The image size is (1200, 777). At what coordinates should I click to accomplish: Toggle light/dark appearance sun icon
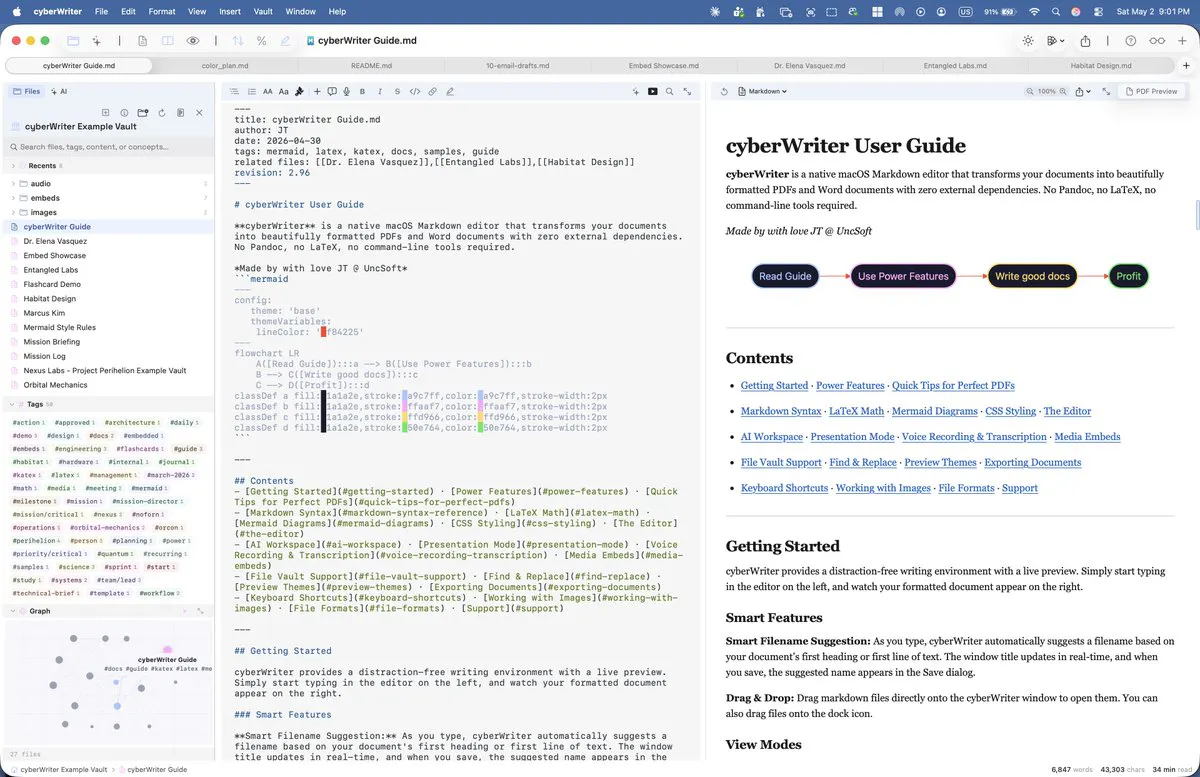[1027, 41]
